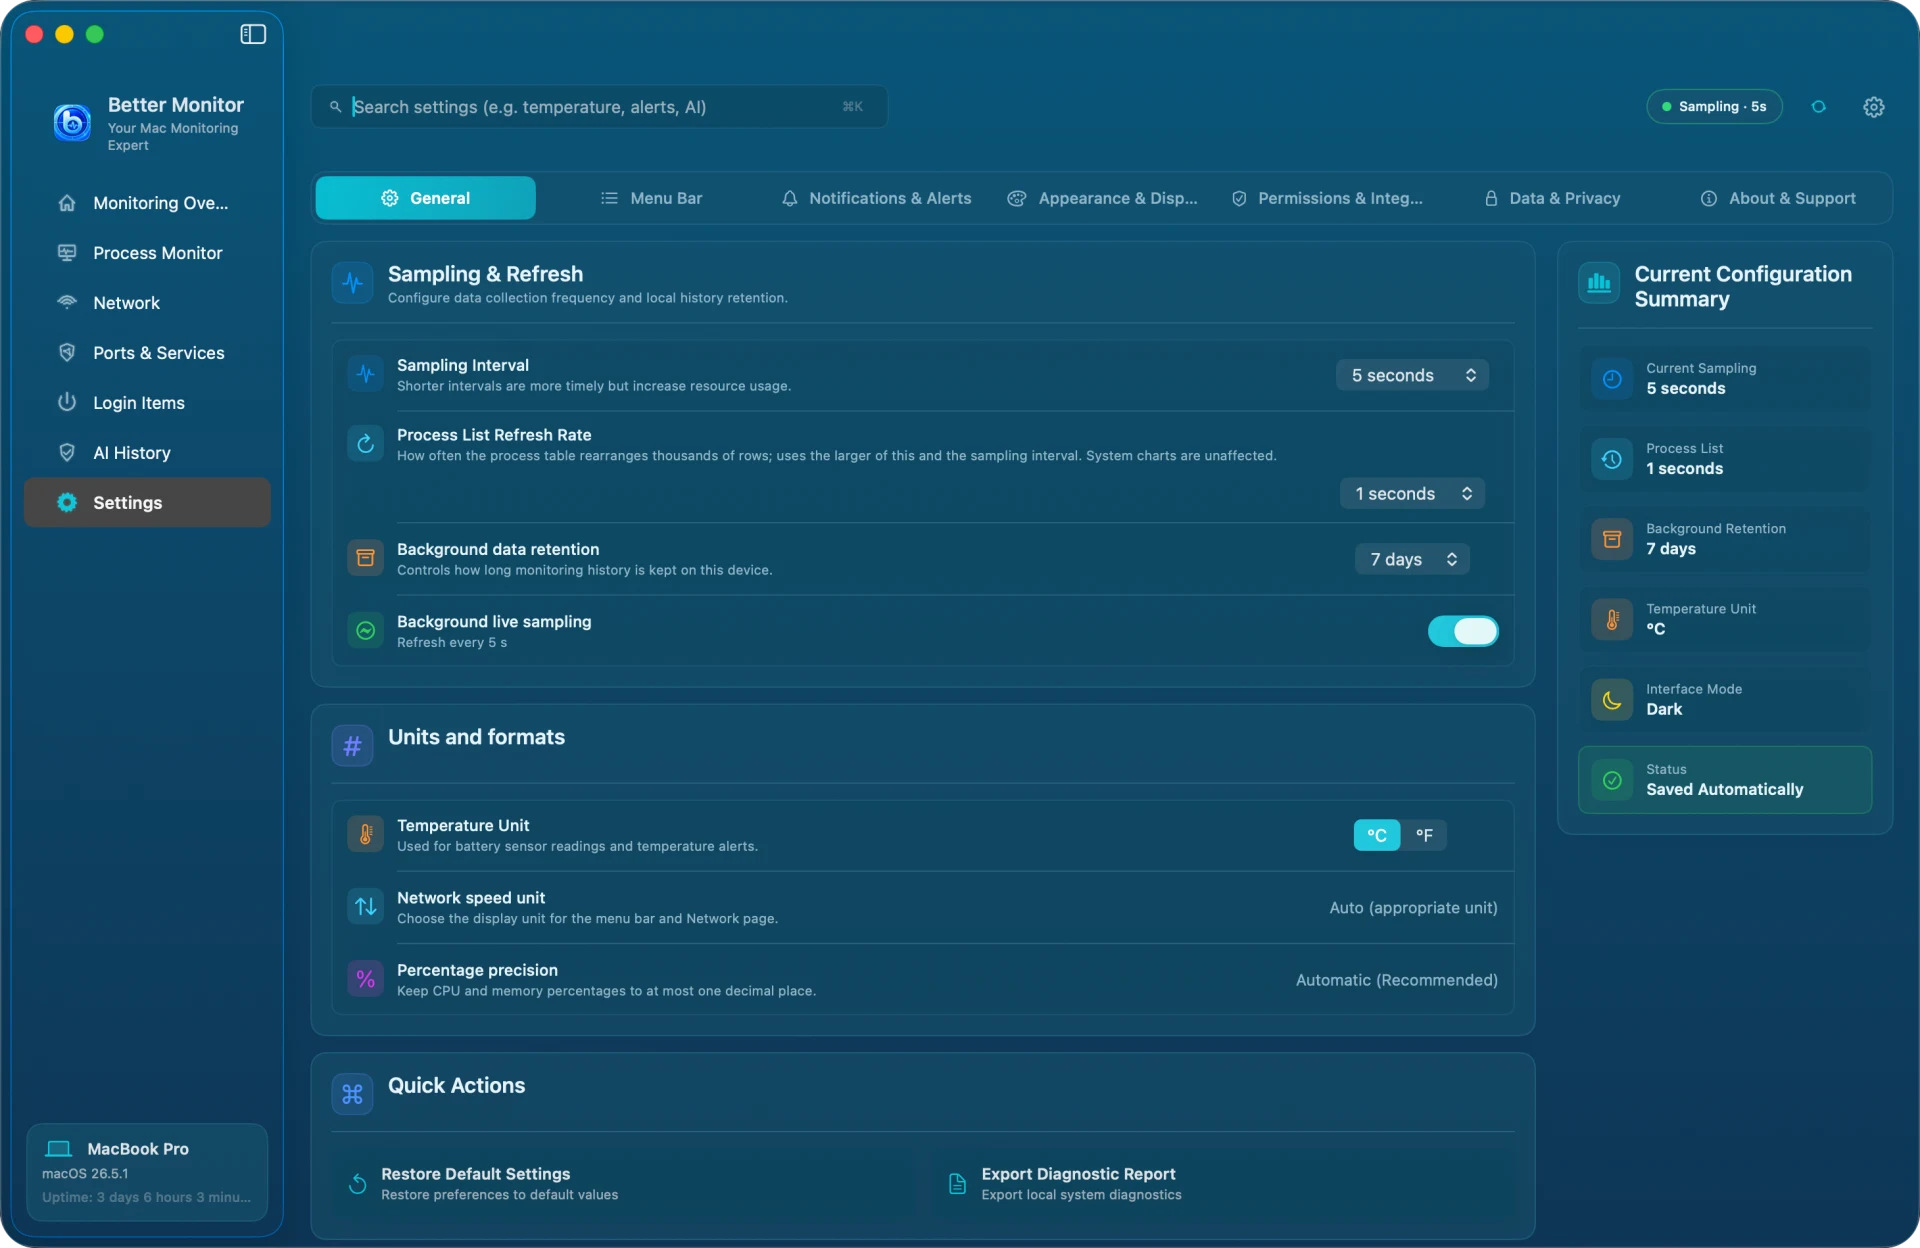1920x1248 pixels.
Task: Toggle the sidebar panel icon
Action: point(253,34)
